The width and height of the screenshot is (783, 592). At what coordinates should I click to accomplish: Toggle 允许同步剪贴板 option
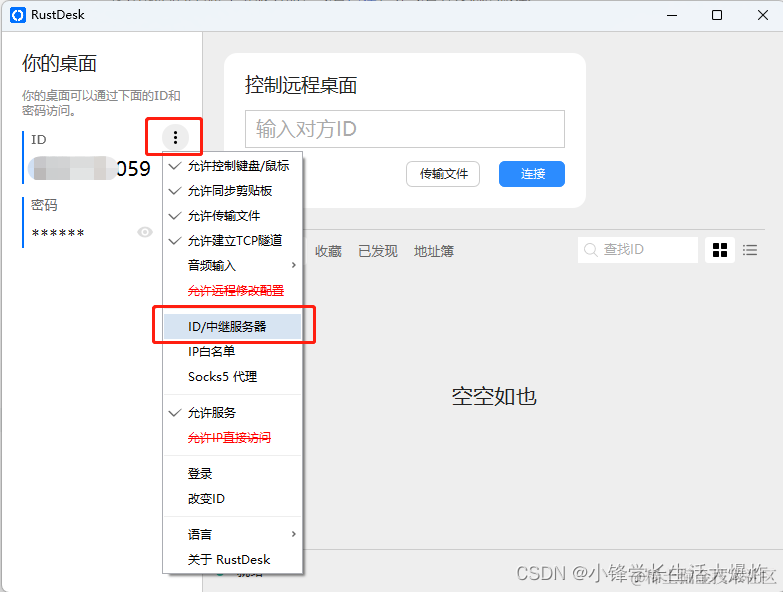(x=233, y=191)
